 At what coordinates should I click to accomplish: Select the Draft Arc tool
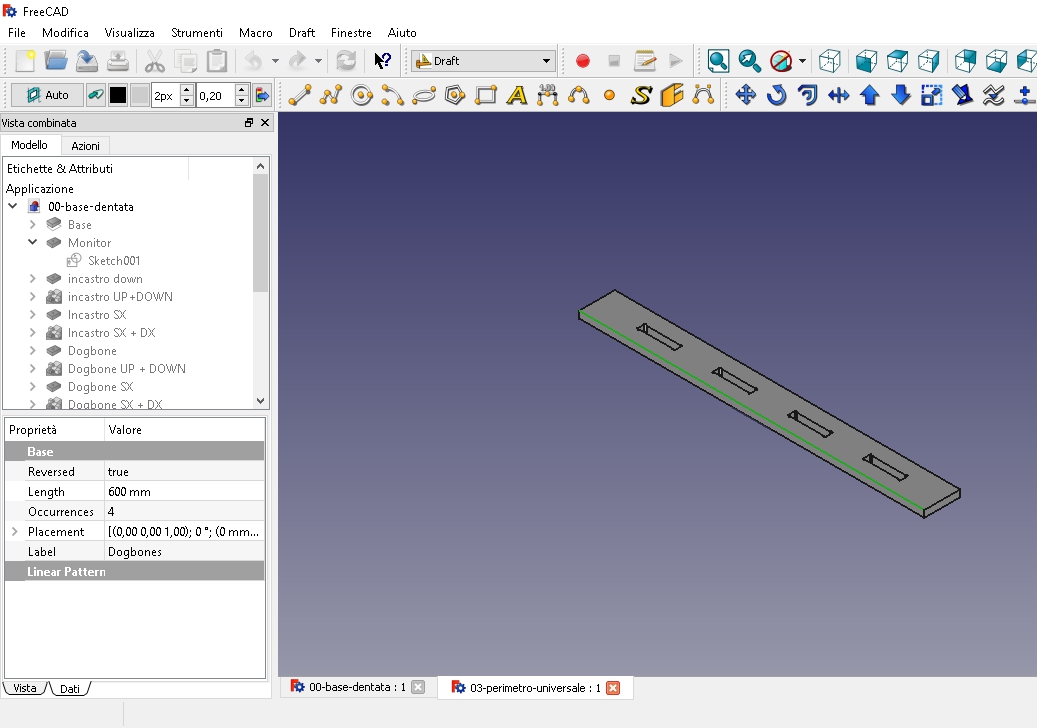coord(393,95)
